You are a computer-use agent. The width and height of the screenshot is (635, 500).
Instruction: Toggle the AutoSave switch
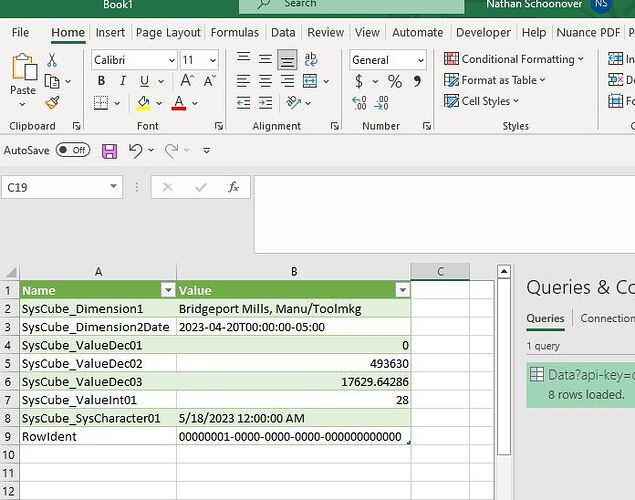click(73, 150)
